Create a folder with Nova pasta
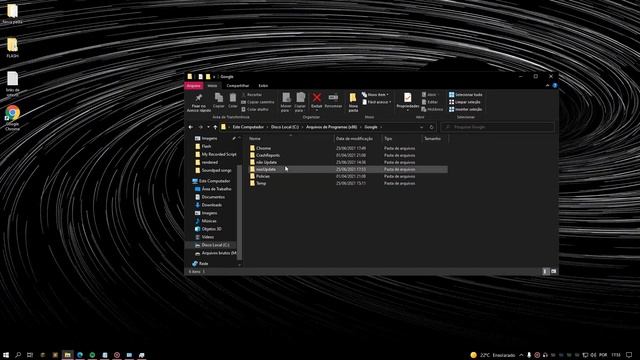Image resolution: width=640 pixels, height=360 pixels. 353,102
